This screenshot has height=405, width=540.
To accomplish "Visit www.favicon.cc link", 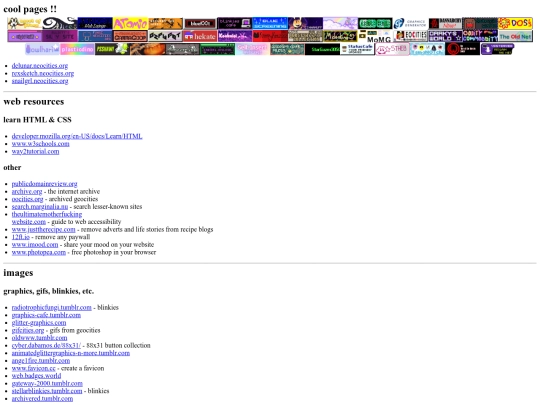I will coord(33,368).
